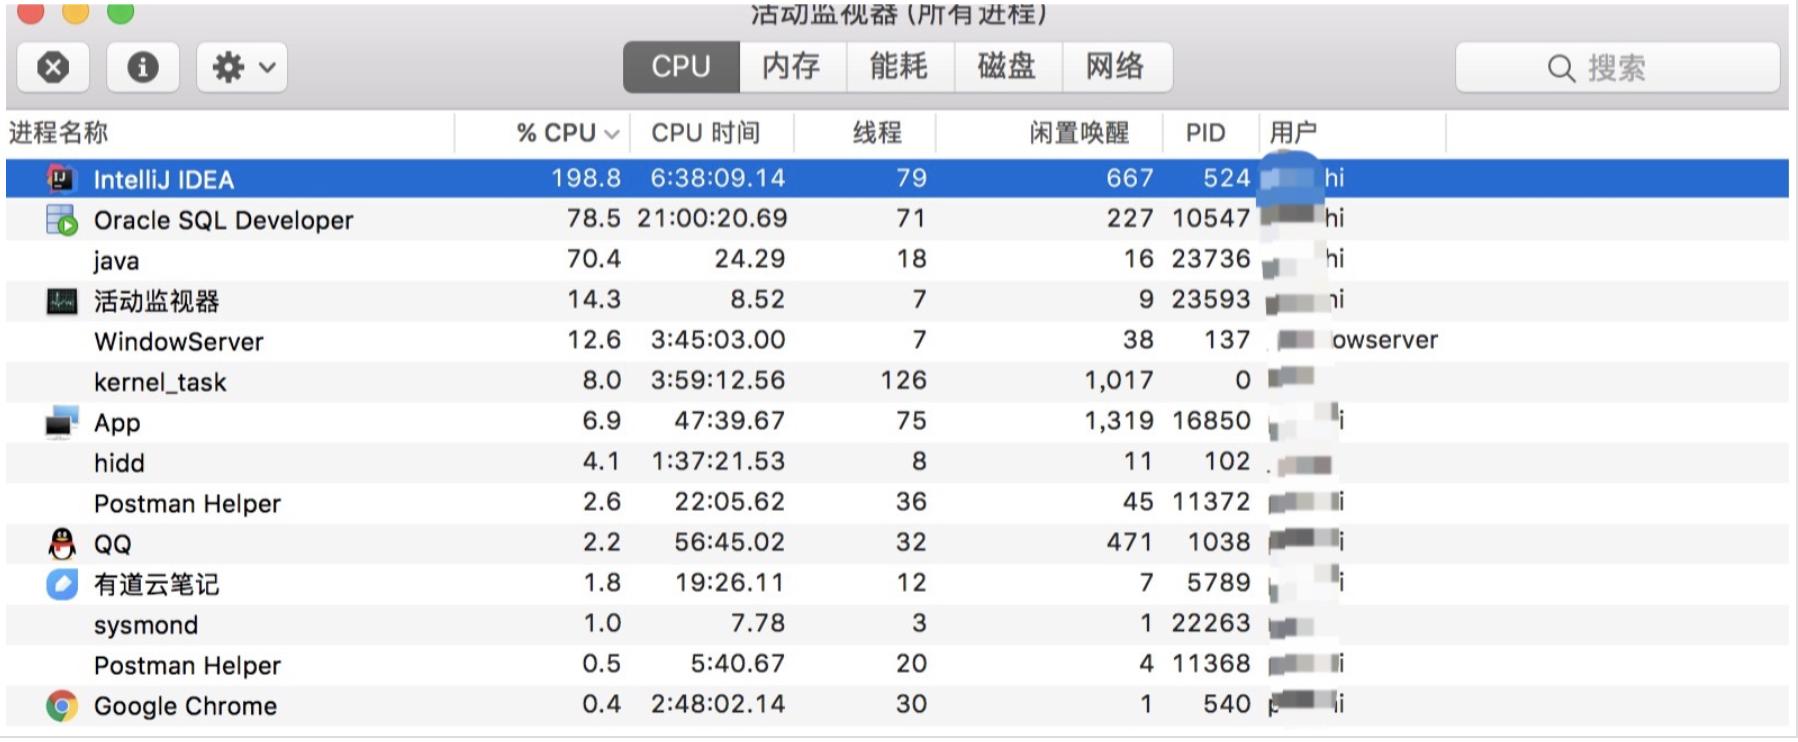Click the PID column header
This screenshot has width=1798, height=742.
coord(1205,131)
